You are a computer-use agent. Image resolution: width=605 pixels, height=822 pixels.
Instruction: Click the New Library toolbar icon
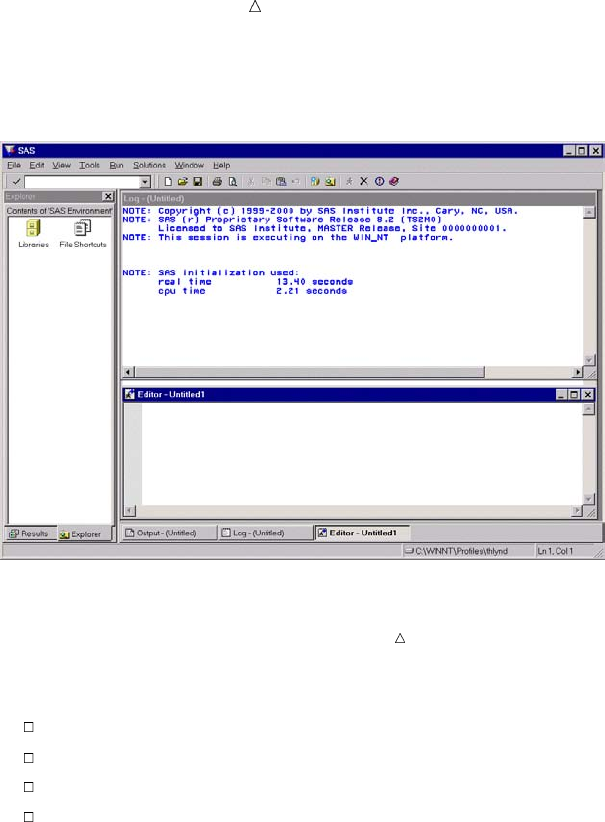tap(315, 181)
